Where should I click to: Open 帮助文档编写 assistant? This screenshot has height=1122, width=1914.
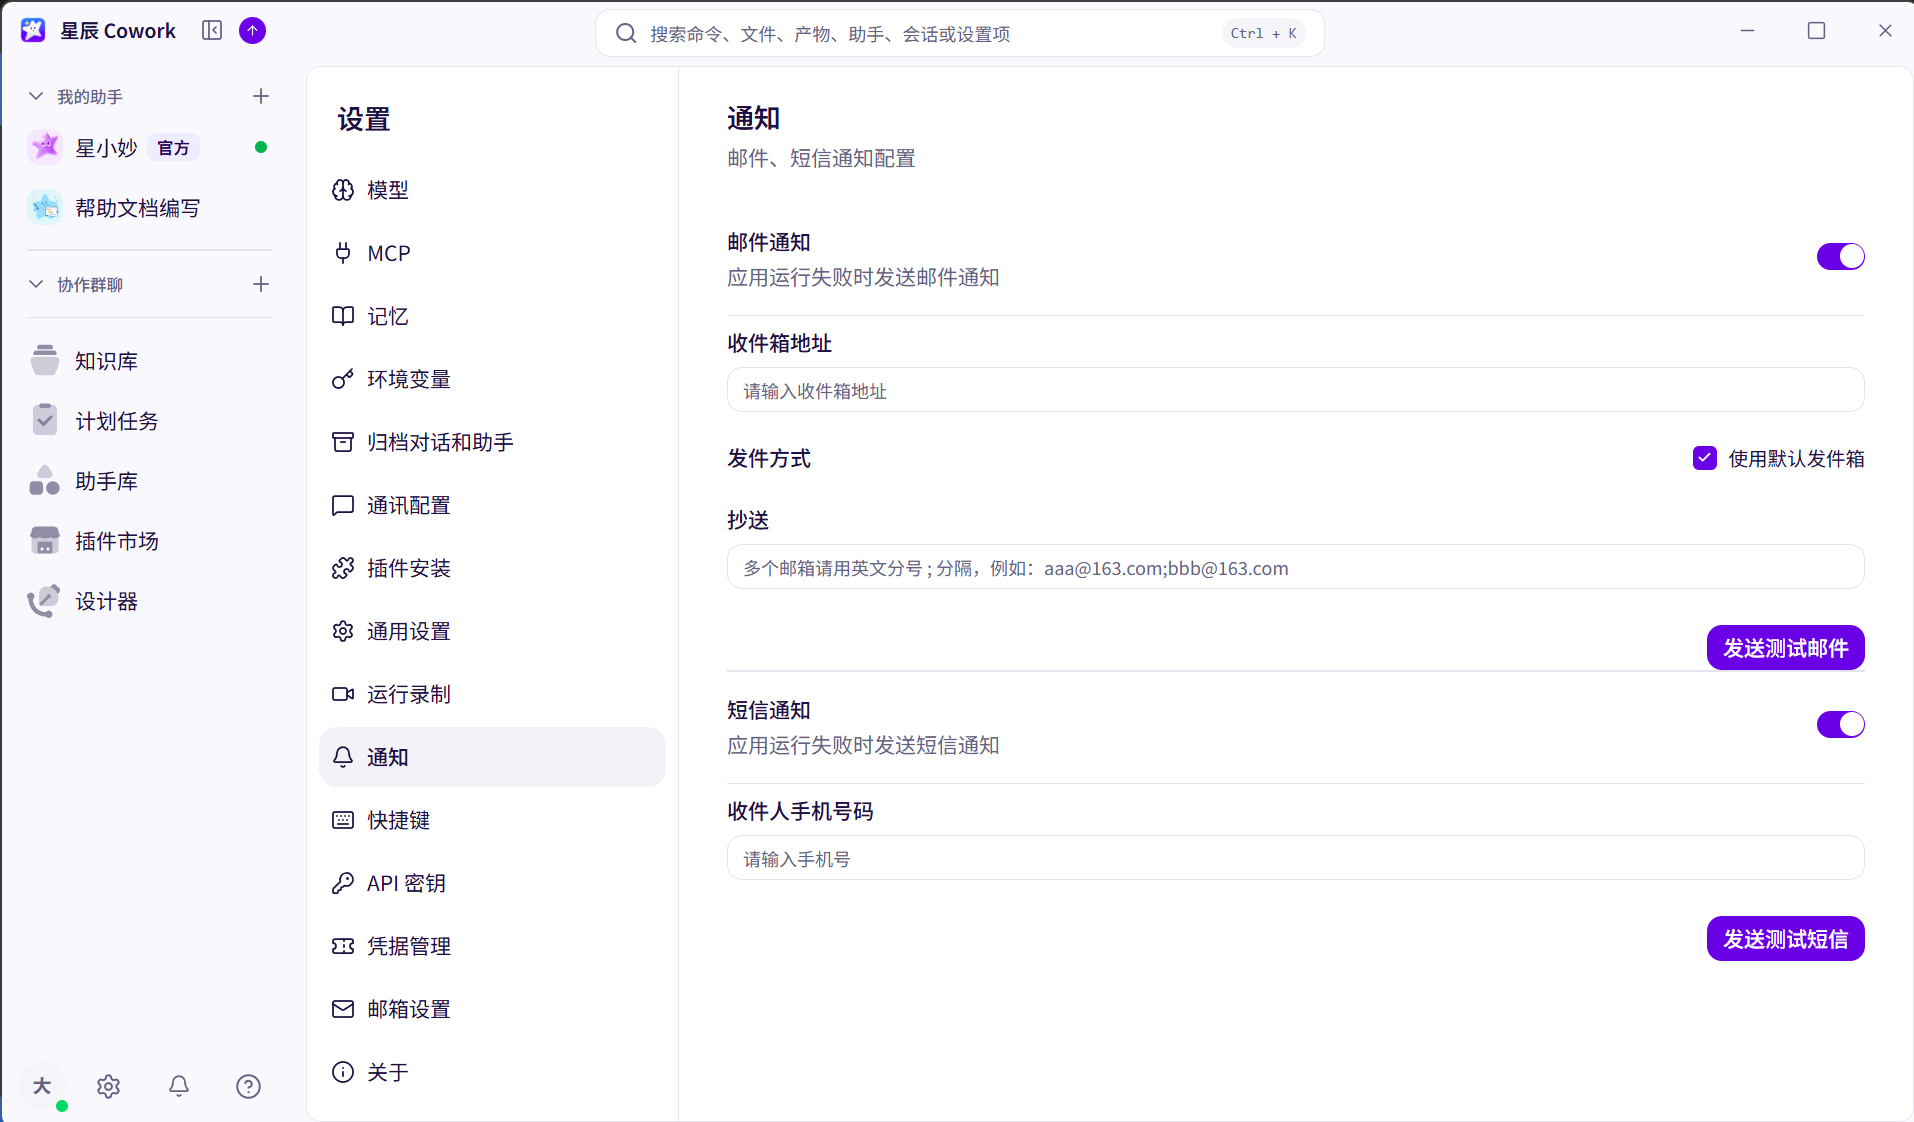coord(150,208)
